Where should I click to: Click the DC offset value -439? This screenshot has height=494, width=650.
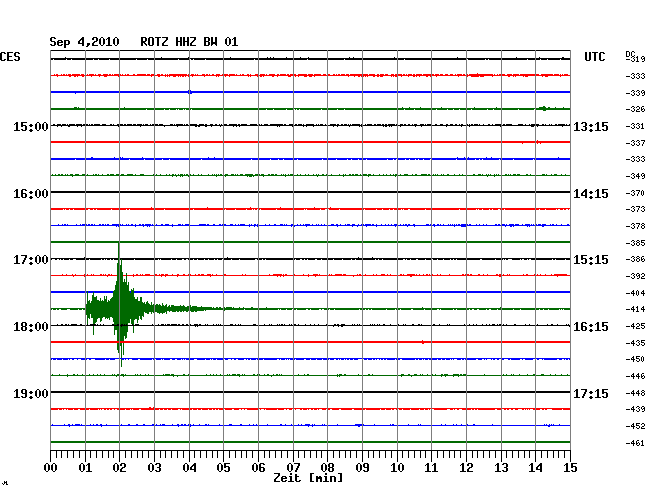[x=635, y=409]
